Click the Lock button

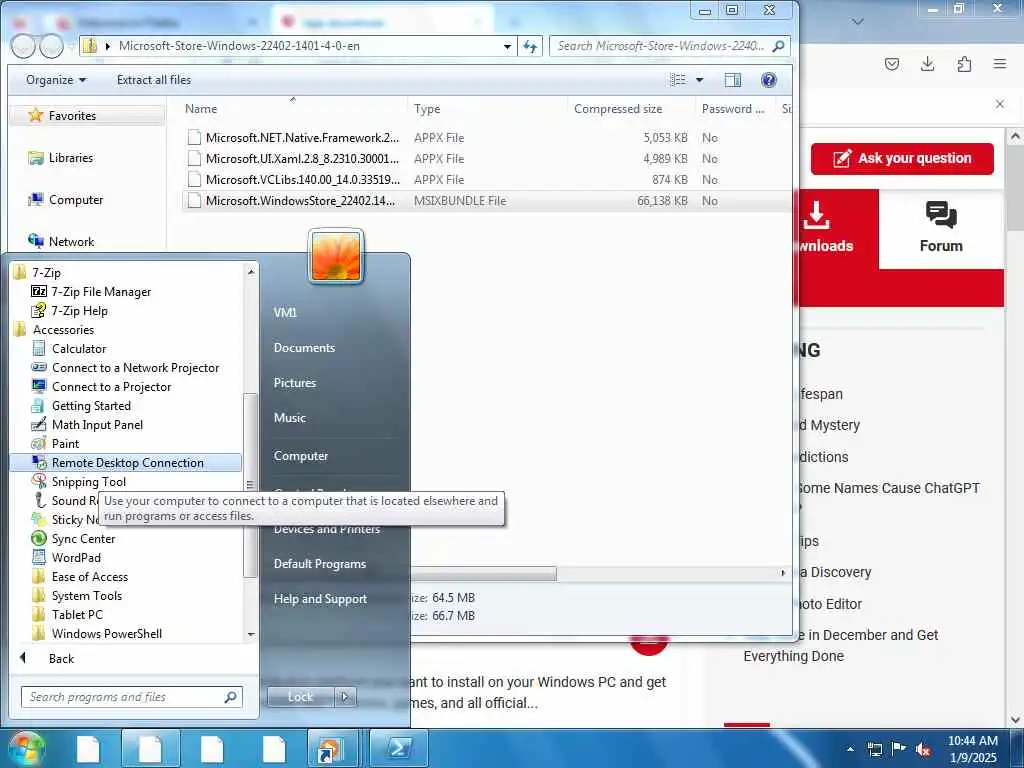tap(301, 697)
